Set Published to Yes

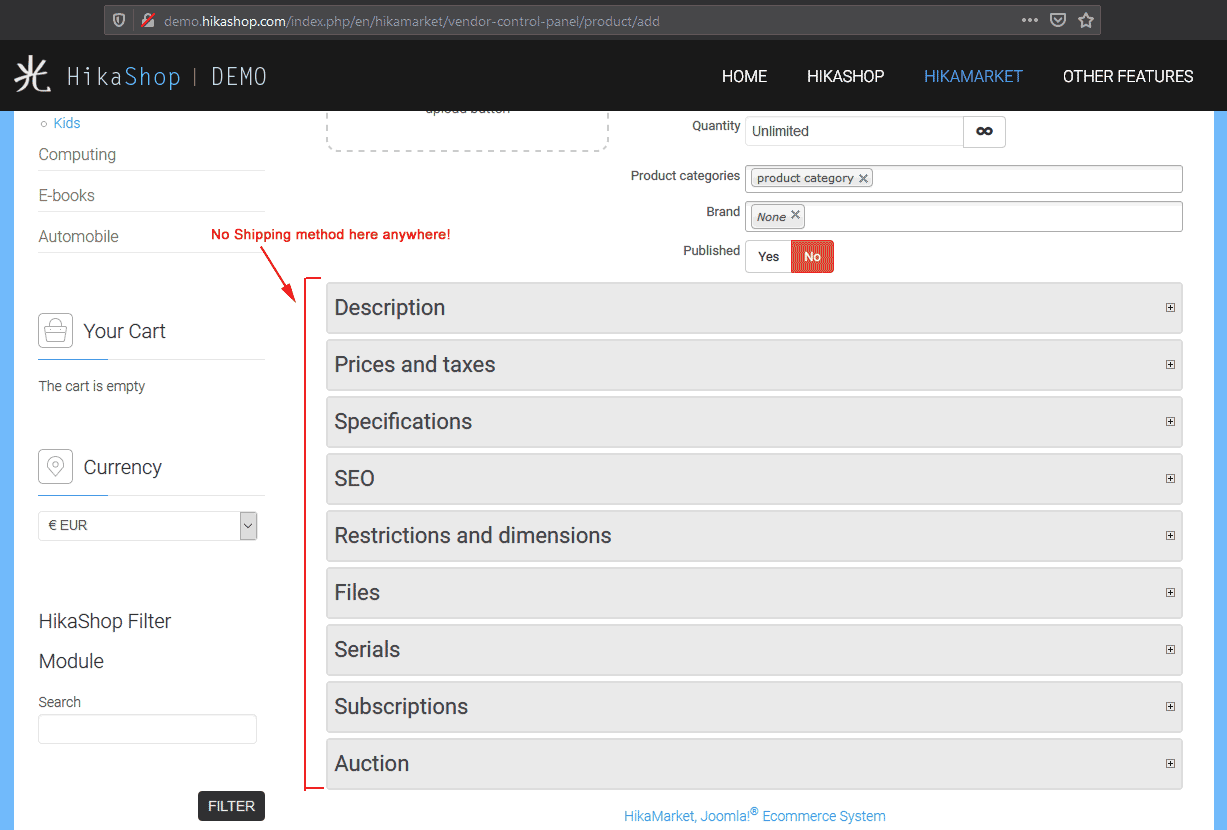(x=768, y=257)
